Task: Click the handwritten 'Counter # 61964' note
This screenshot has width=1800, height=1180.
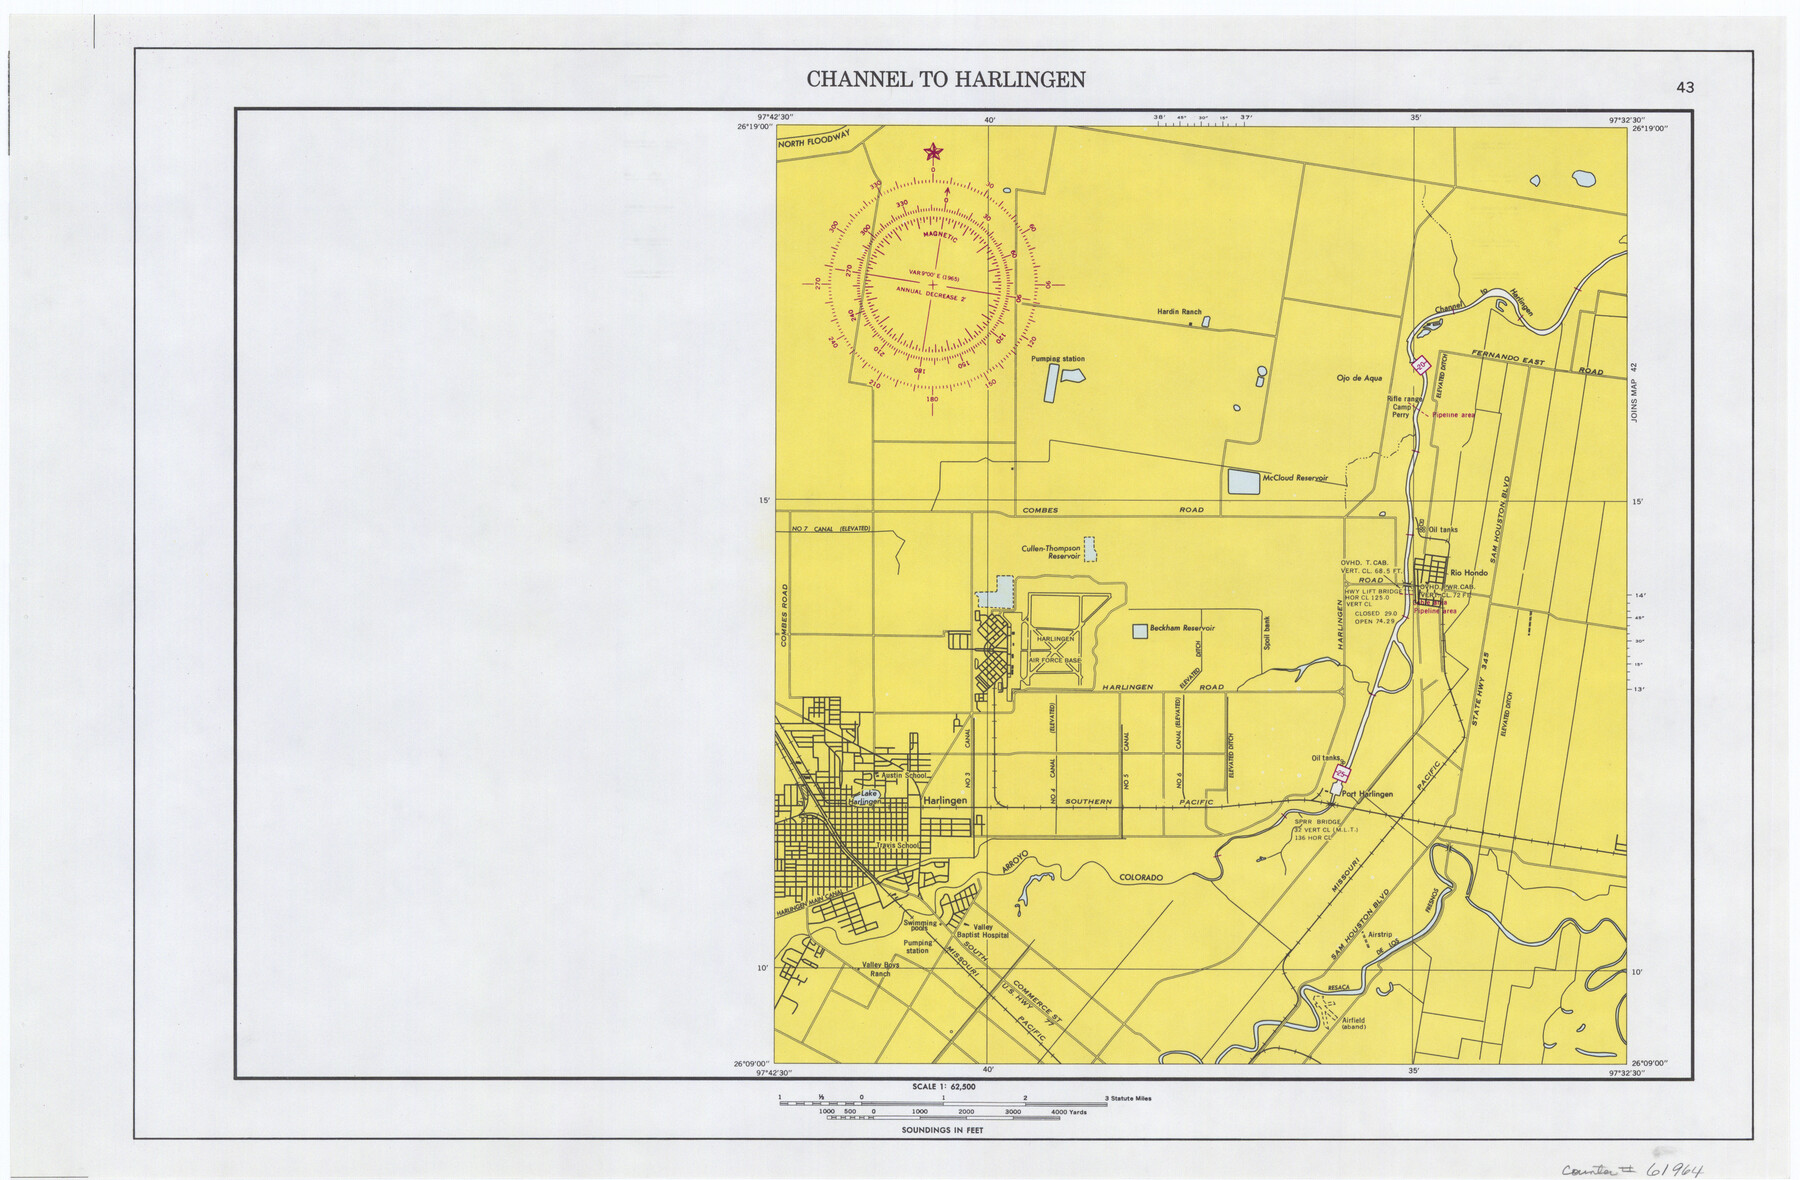Action: pos(1633,1170)
